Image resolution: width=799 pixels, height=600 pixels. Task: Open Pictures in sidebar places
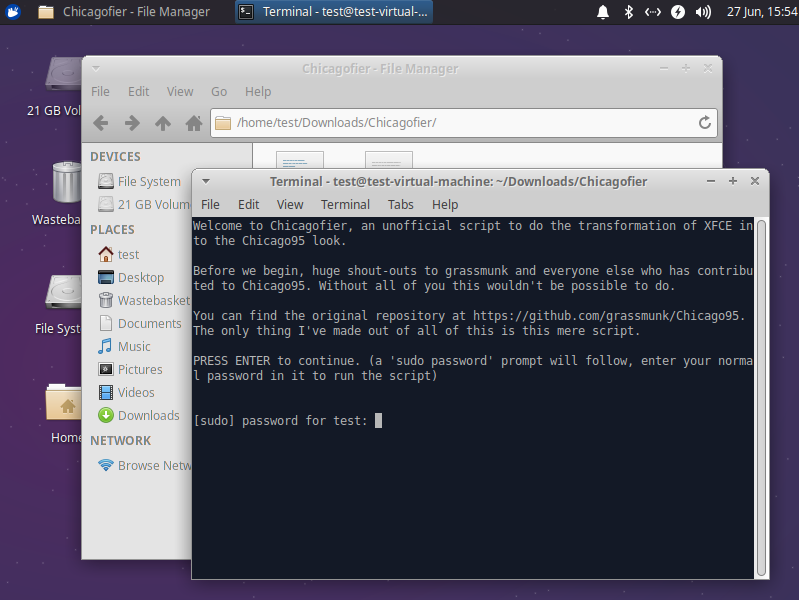click(x=130, y=370)
